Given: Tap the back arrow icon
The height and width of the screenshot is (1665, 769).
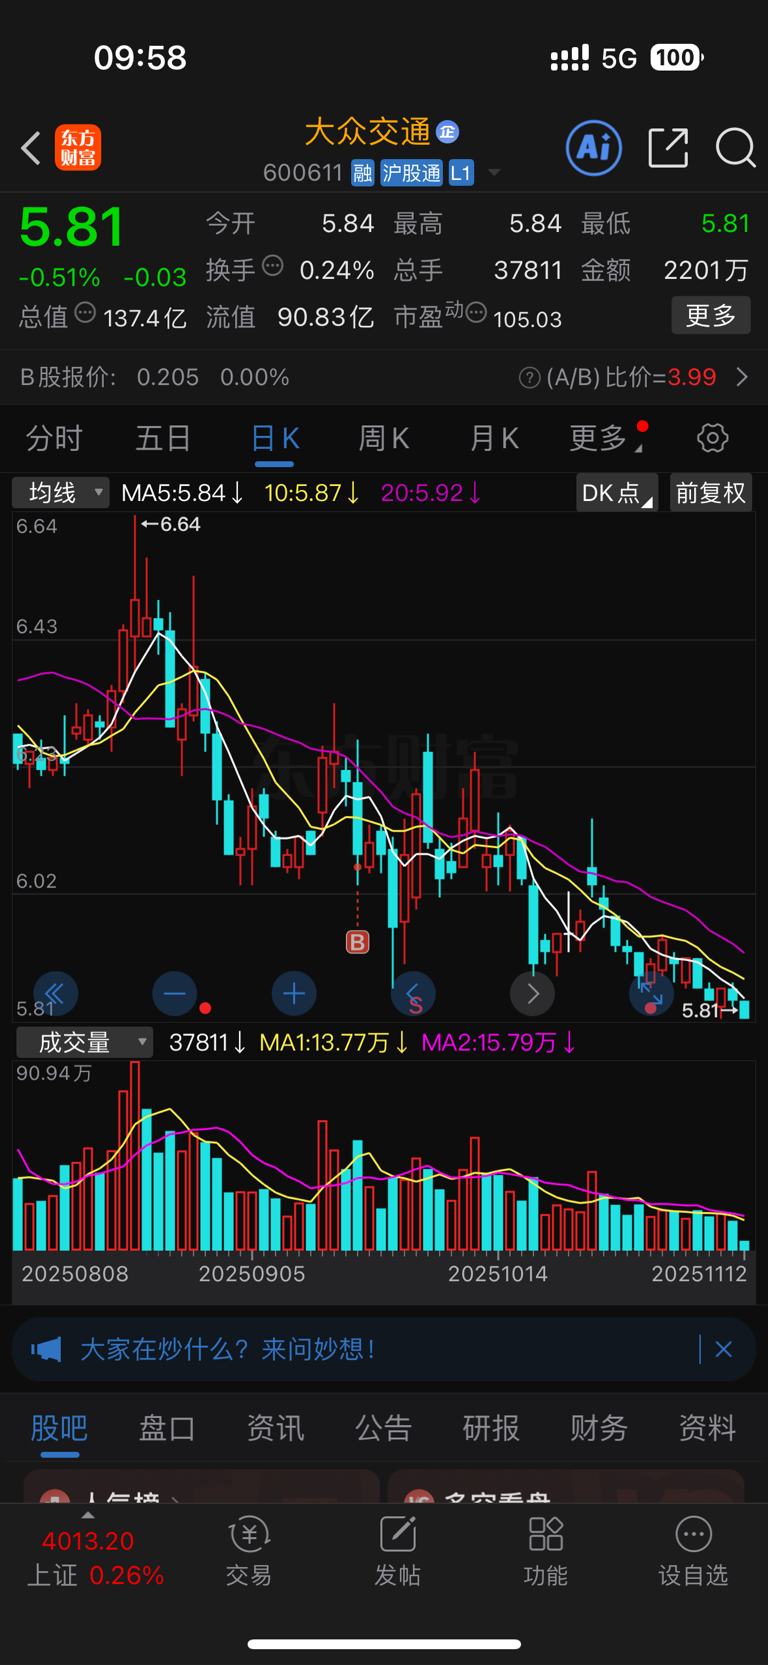Looking at the screenshot, I should click(x=31, y=148).
